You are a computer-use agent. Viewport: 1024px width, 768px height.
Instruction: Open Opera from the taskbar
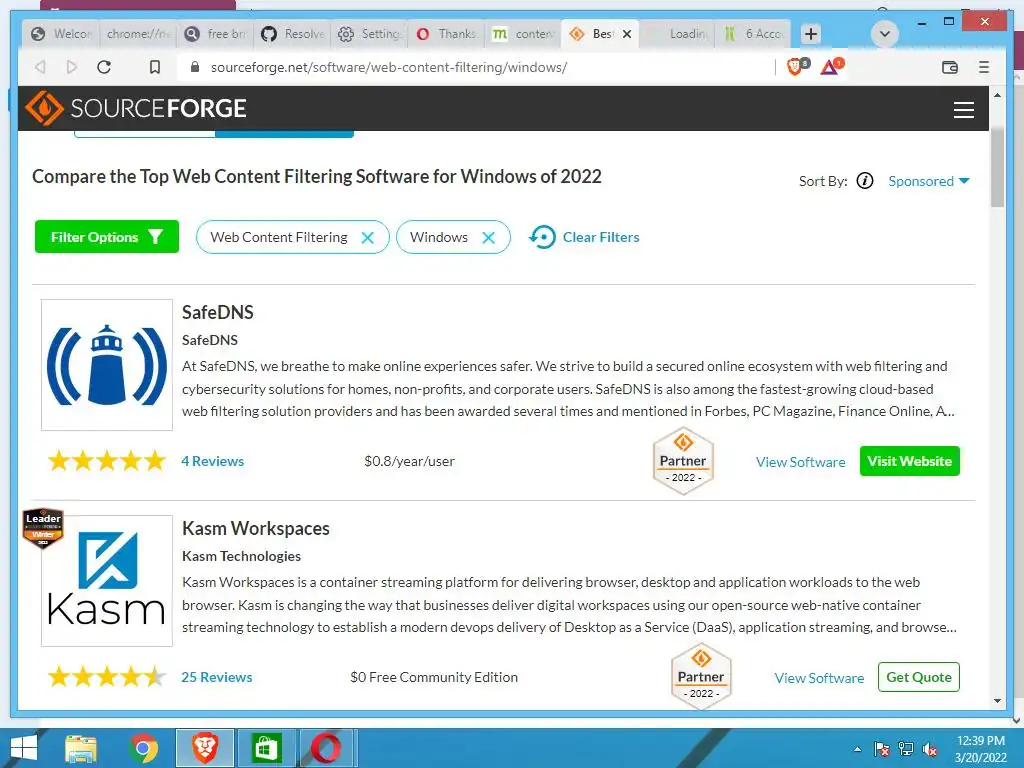coord(326,748)
